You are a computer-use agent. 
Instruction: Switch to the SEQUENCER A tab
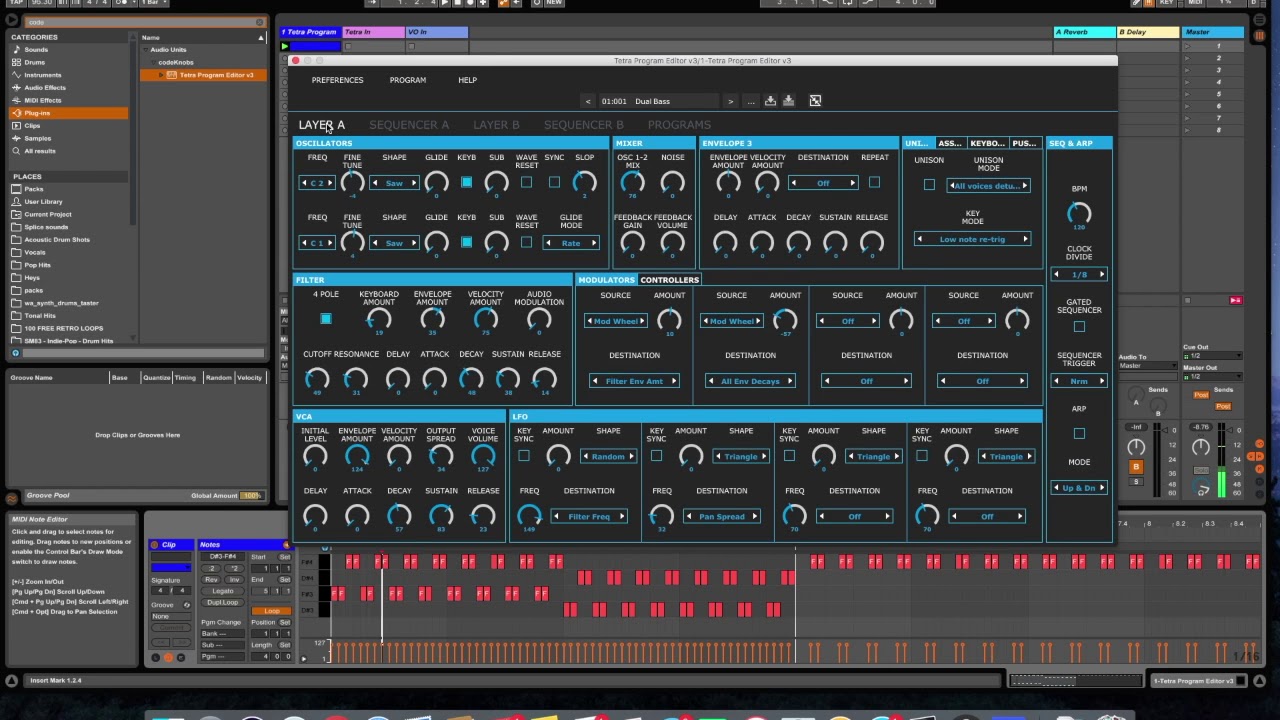(409, 125)
